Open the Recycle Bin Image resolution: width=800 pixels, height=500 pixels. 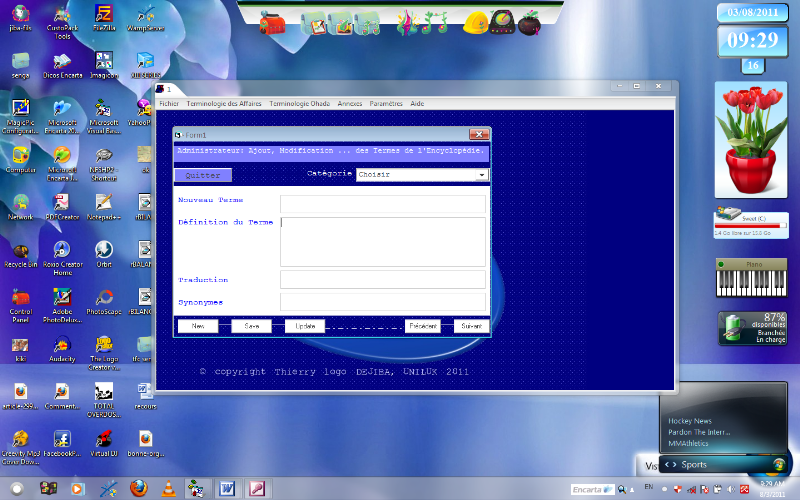click(20, 255)
